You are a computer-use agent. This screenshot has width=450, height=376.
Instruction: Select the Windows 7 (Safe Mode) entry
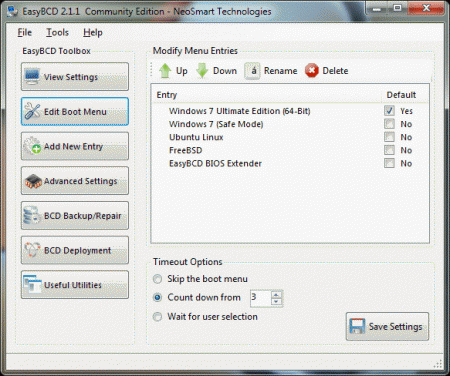coord(216,124)
